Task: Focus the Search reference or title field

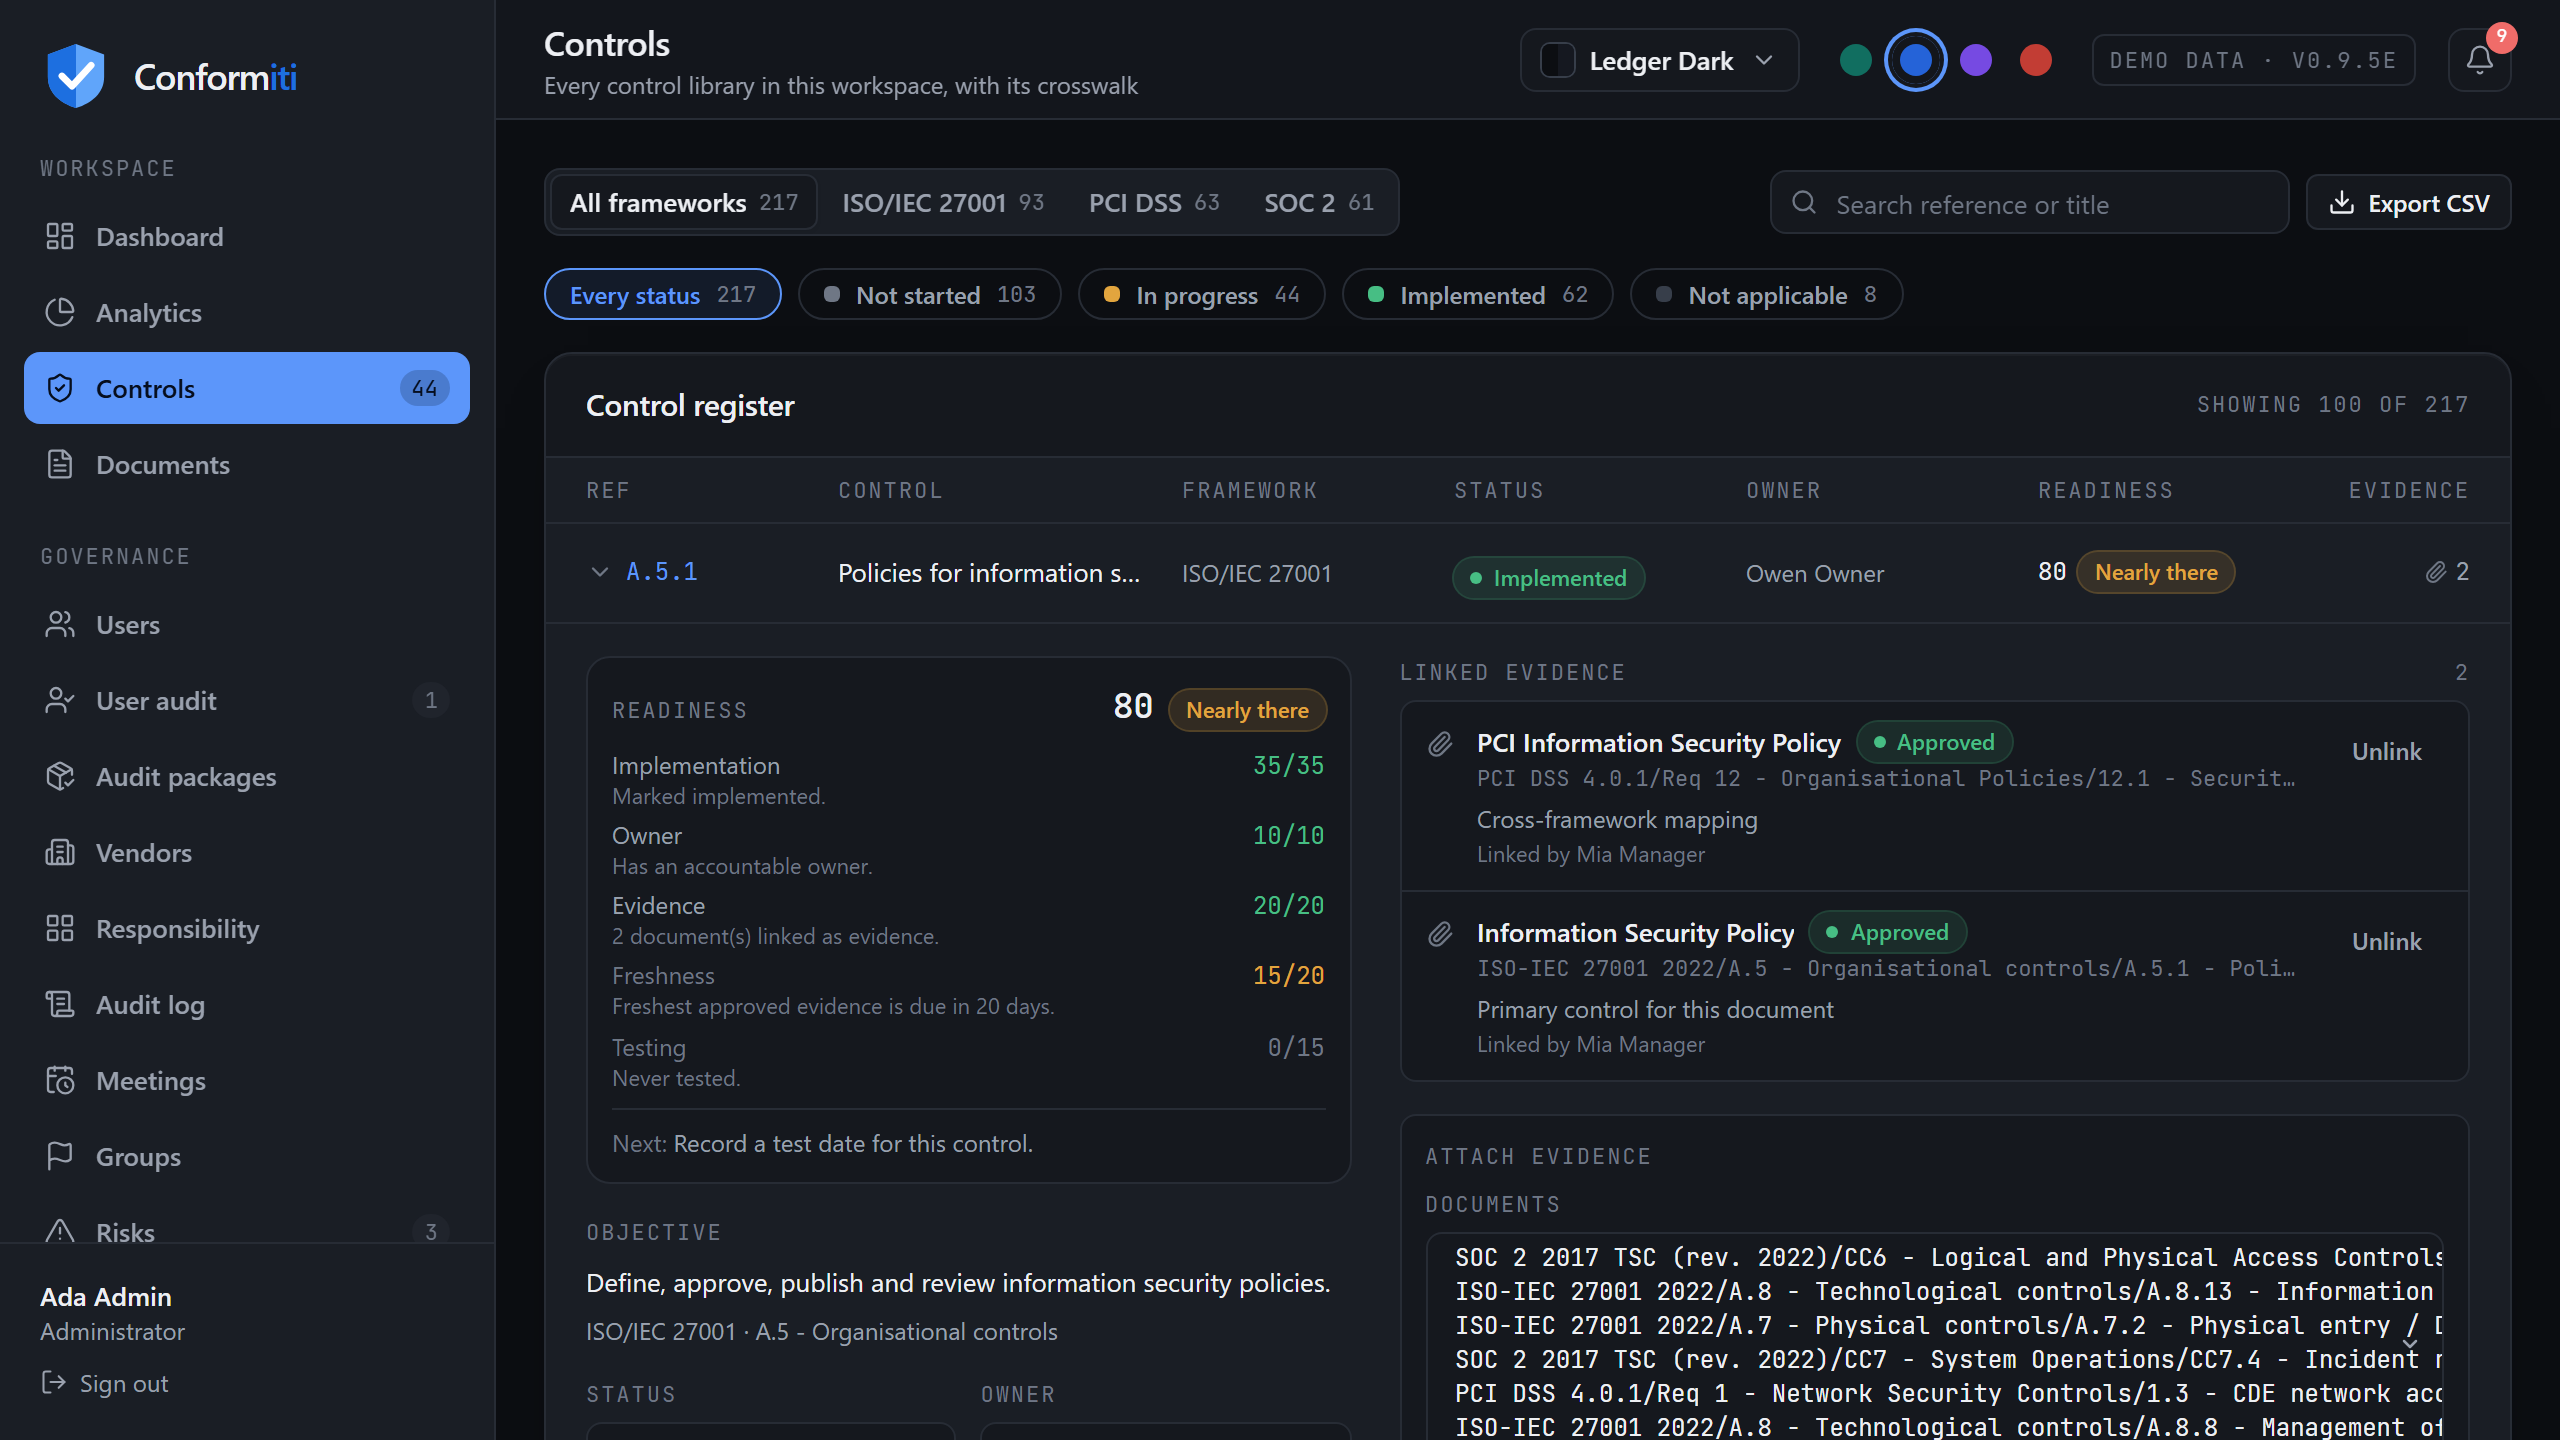Action: click(2030, 203)
